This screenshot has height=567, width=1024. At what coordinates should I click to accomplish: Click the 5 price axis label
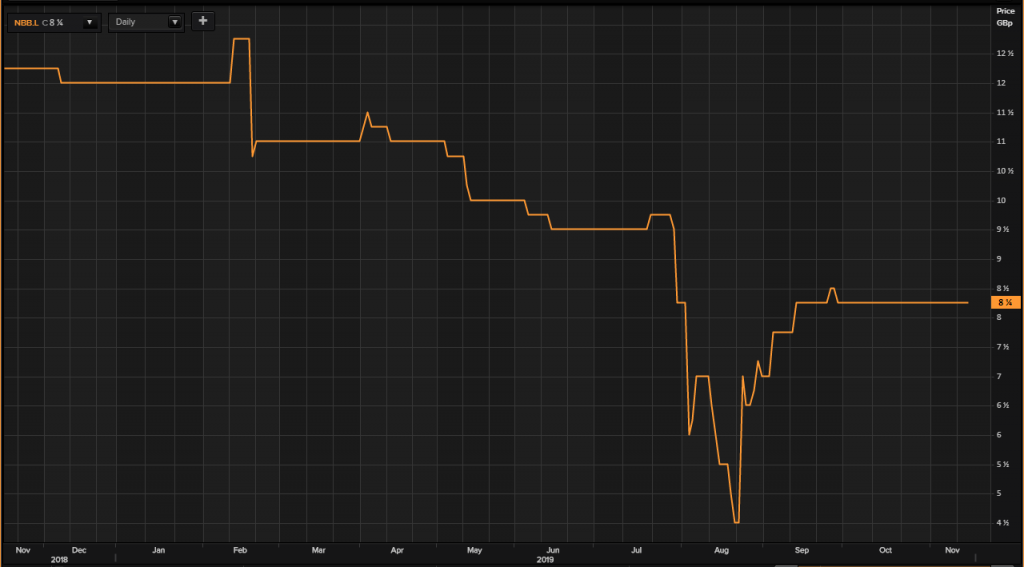999,494
